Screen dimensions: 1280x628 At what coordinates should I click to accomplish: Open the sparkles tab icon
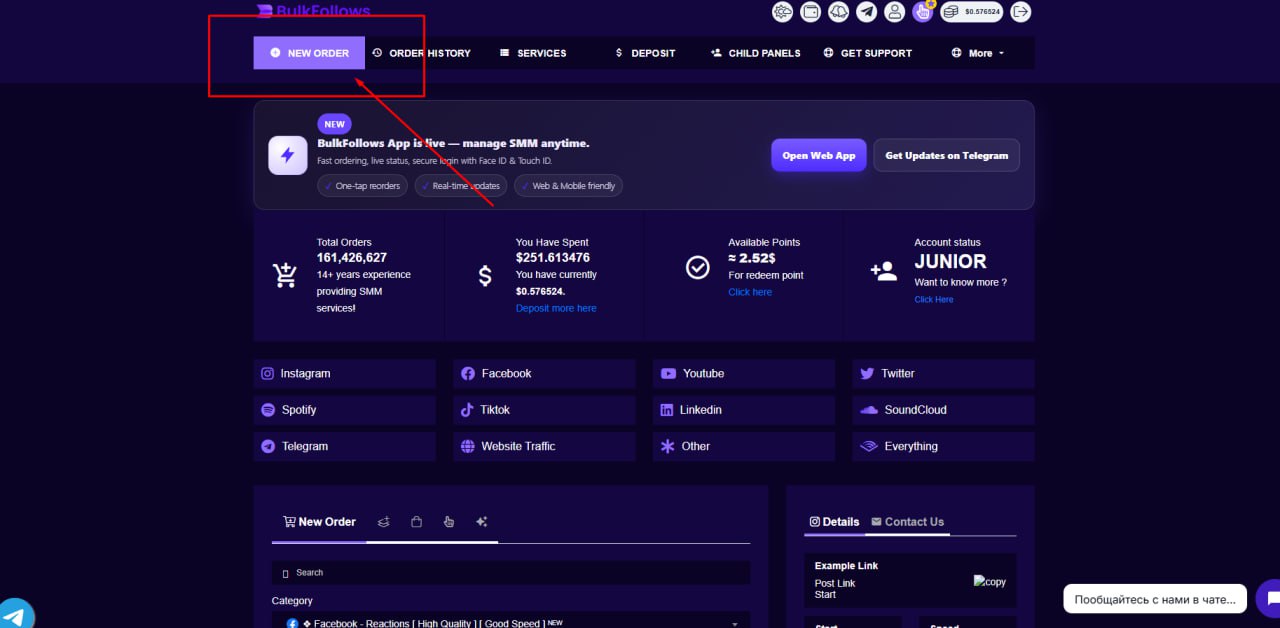[x=482, y=522]
